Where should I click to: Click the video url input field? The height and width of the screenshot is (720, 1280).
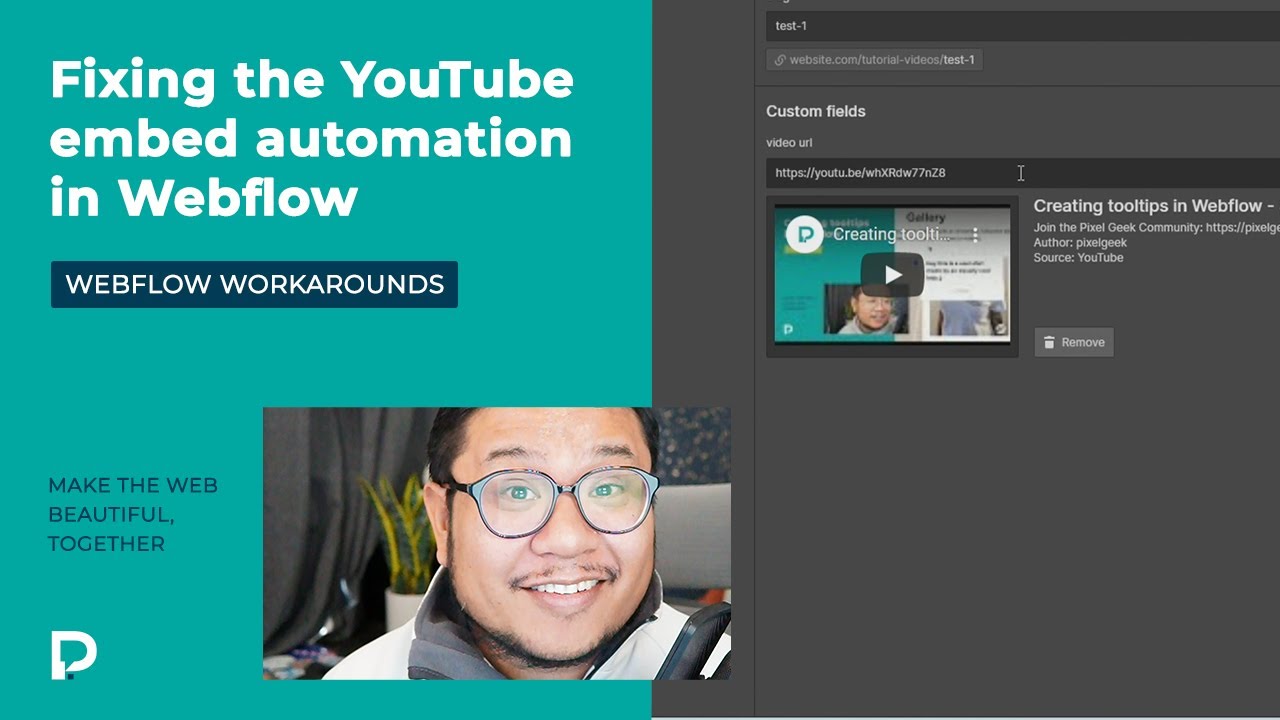1023,173
